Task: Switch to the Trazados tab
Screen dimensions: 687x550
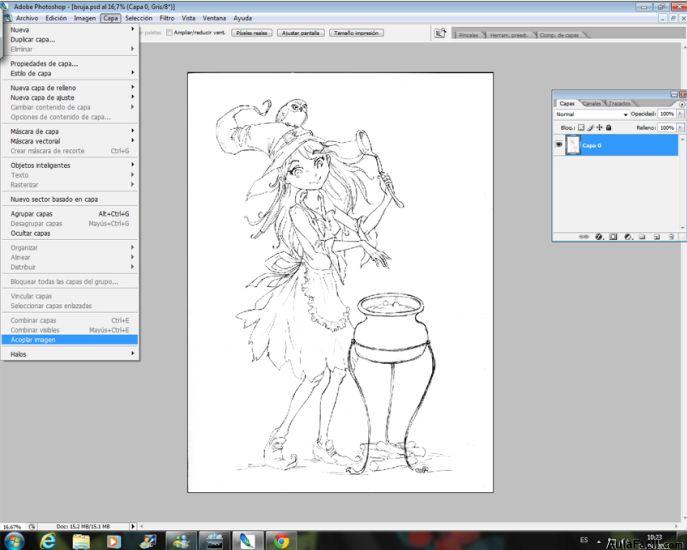Action: (620, 103)
